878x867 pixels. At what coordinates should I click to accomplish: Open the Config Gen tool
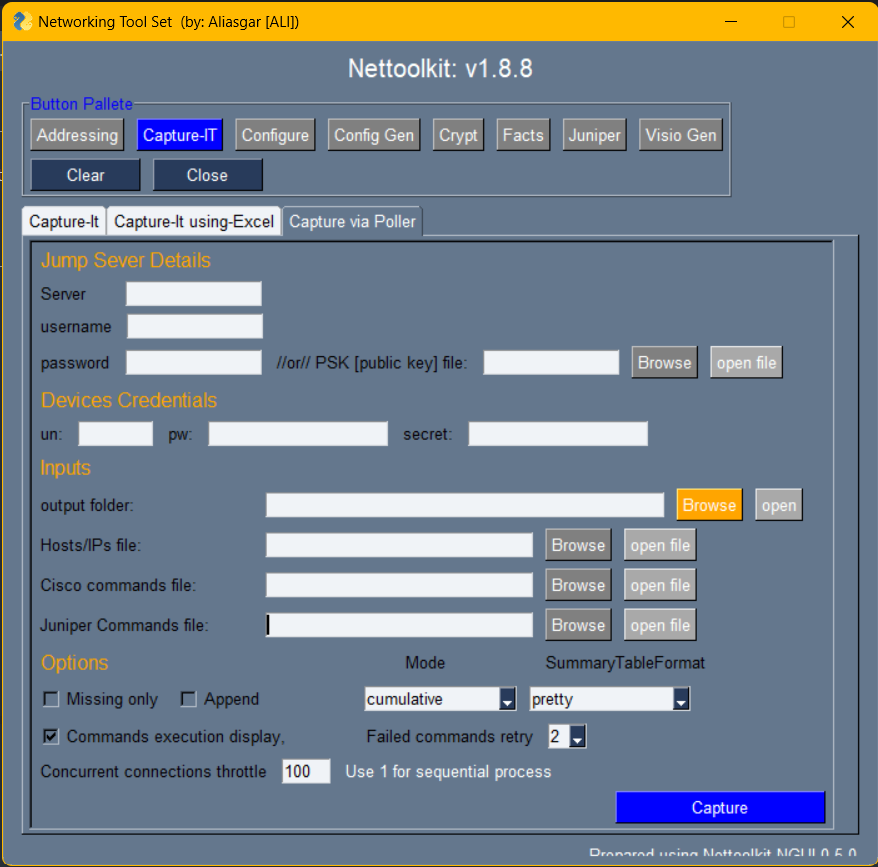tap(374, 135)
